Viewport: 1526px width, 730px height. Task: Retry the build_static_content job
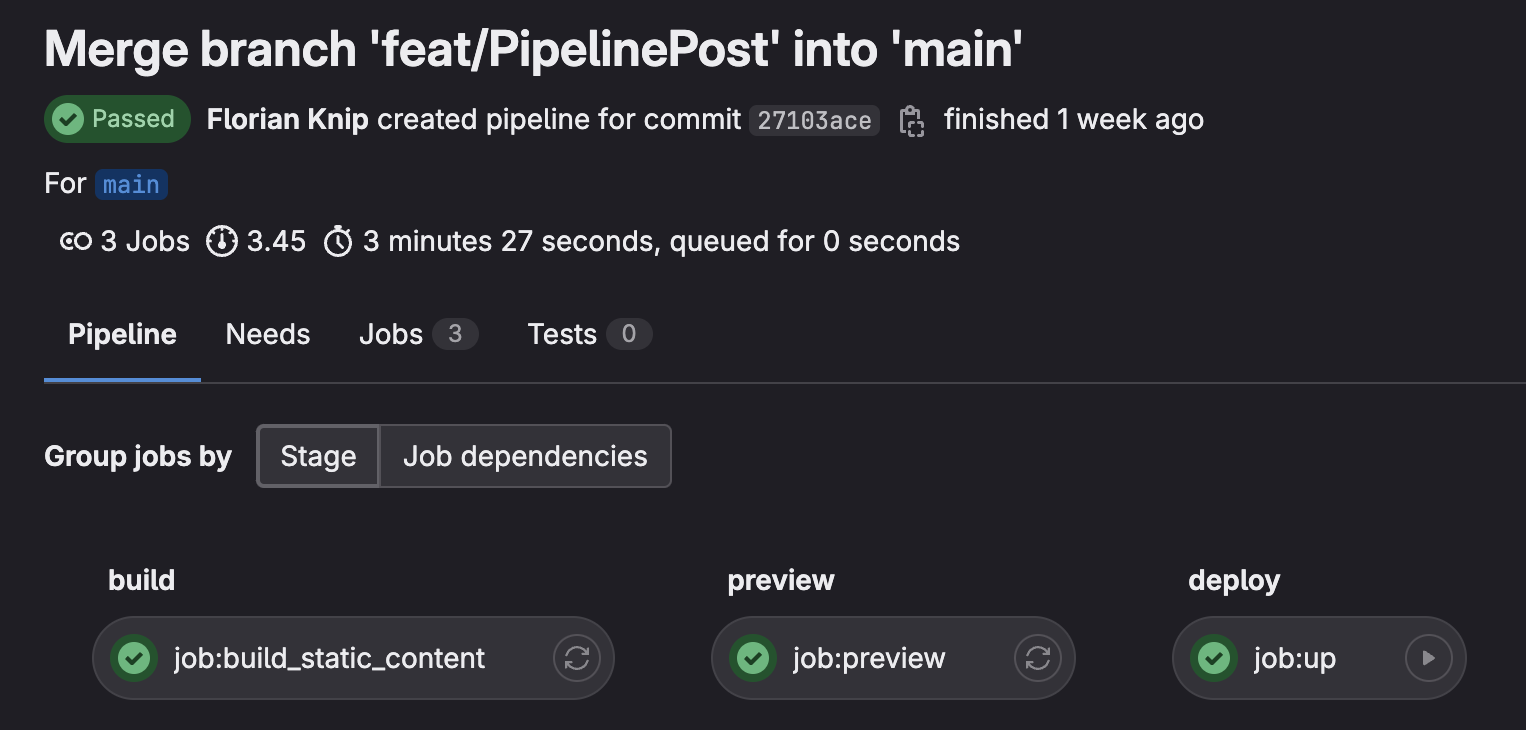pyautogui.click(x=577, y=658)
